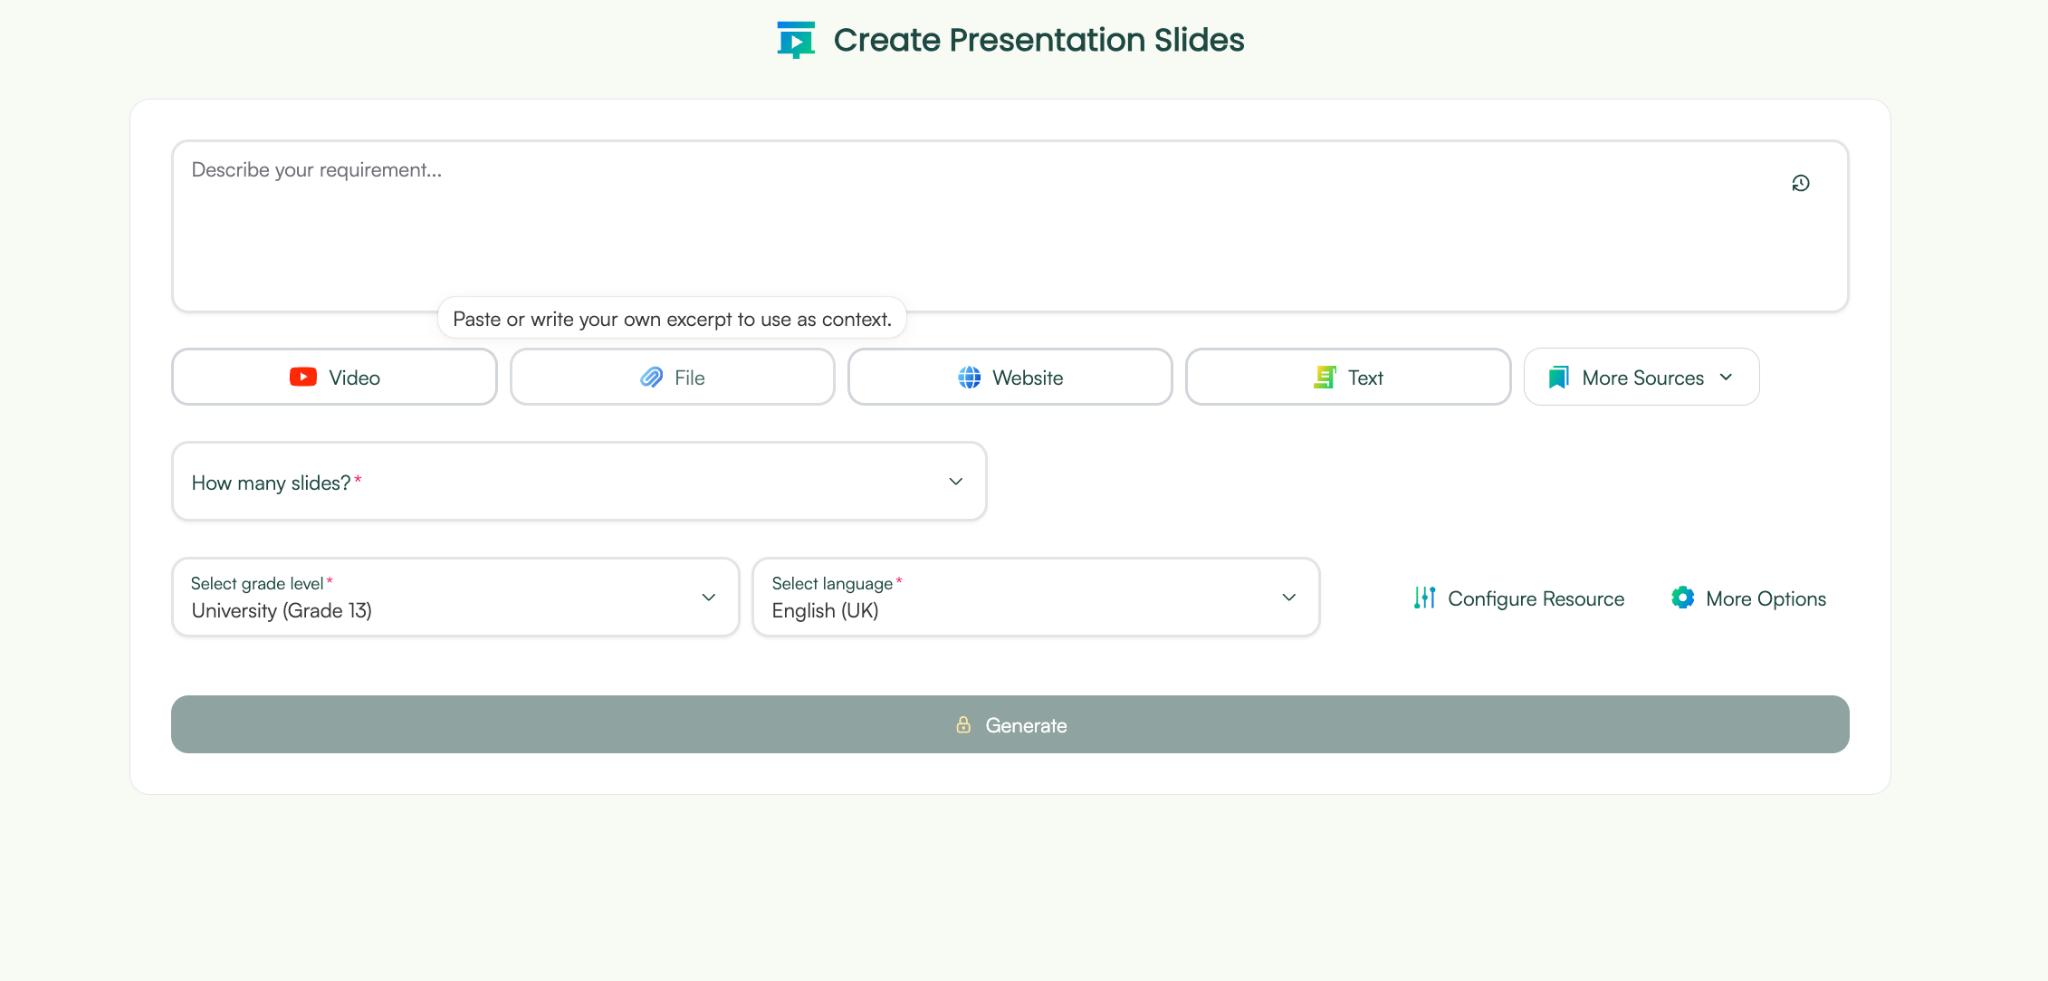Viewport: 2048px width, 981px height.
Task: Click the presentation slides logo icon
Action: pyautogui.click(x=796, y=40)
